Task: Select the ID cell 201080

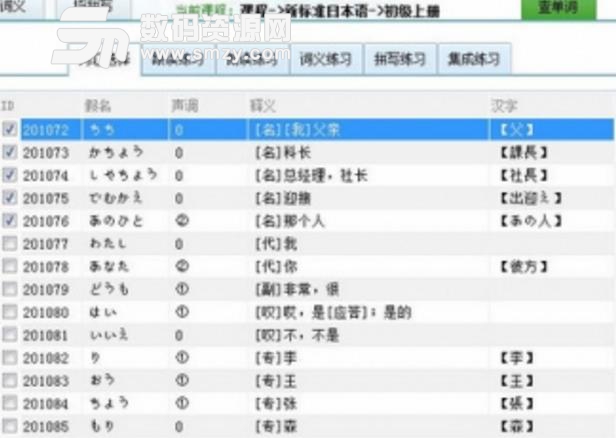Action: 46,313
